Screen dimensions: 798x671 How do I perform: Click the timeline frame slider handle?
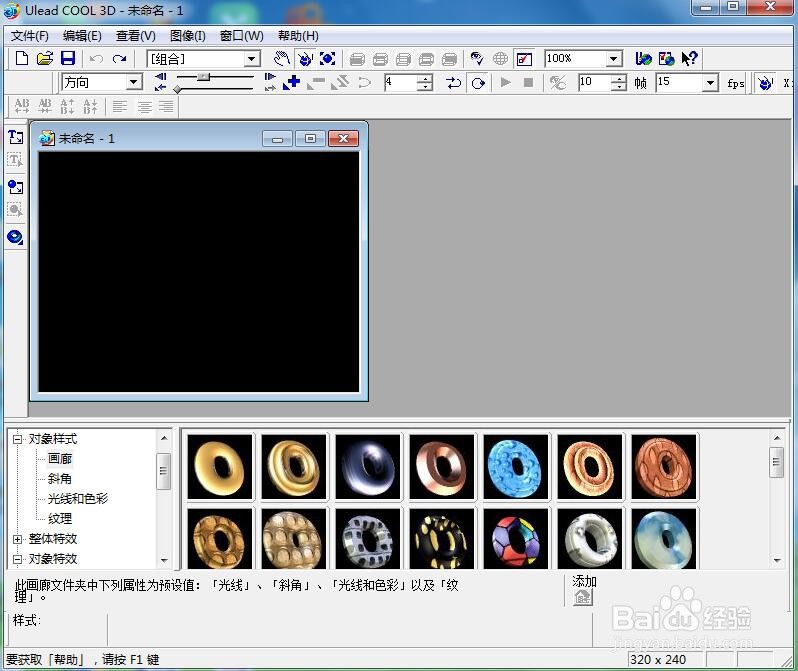tap(204, 77)
